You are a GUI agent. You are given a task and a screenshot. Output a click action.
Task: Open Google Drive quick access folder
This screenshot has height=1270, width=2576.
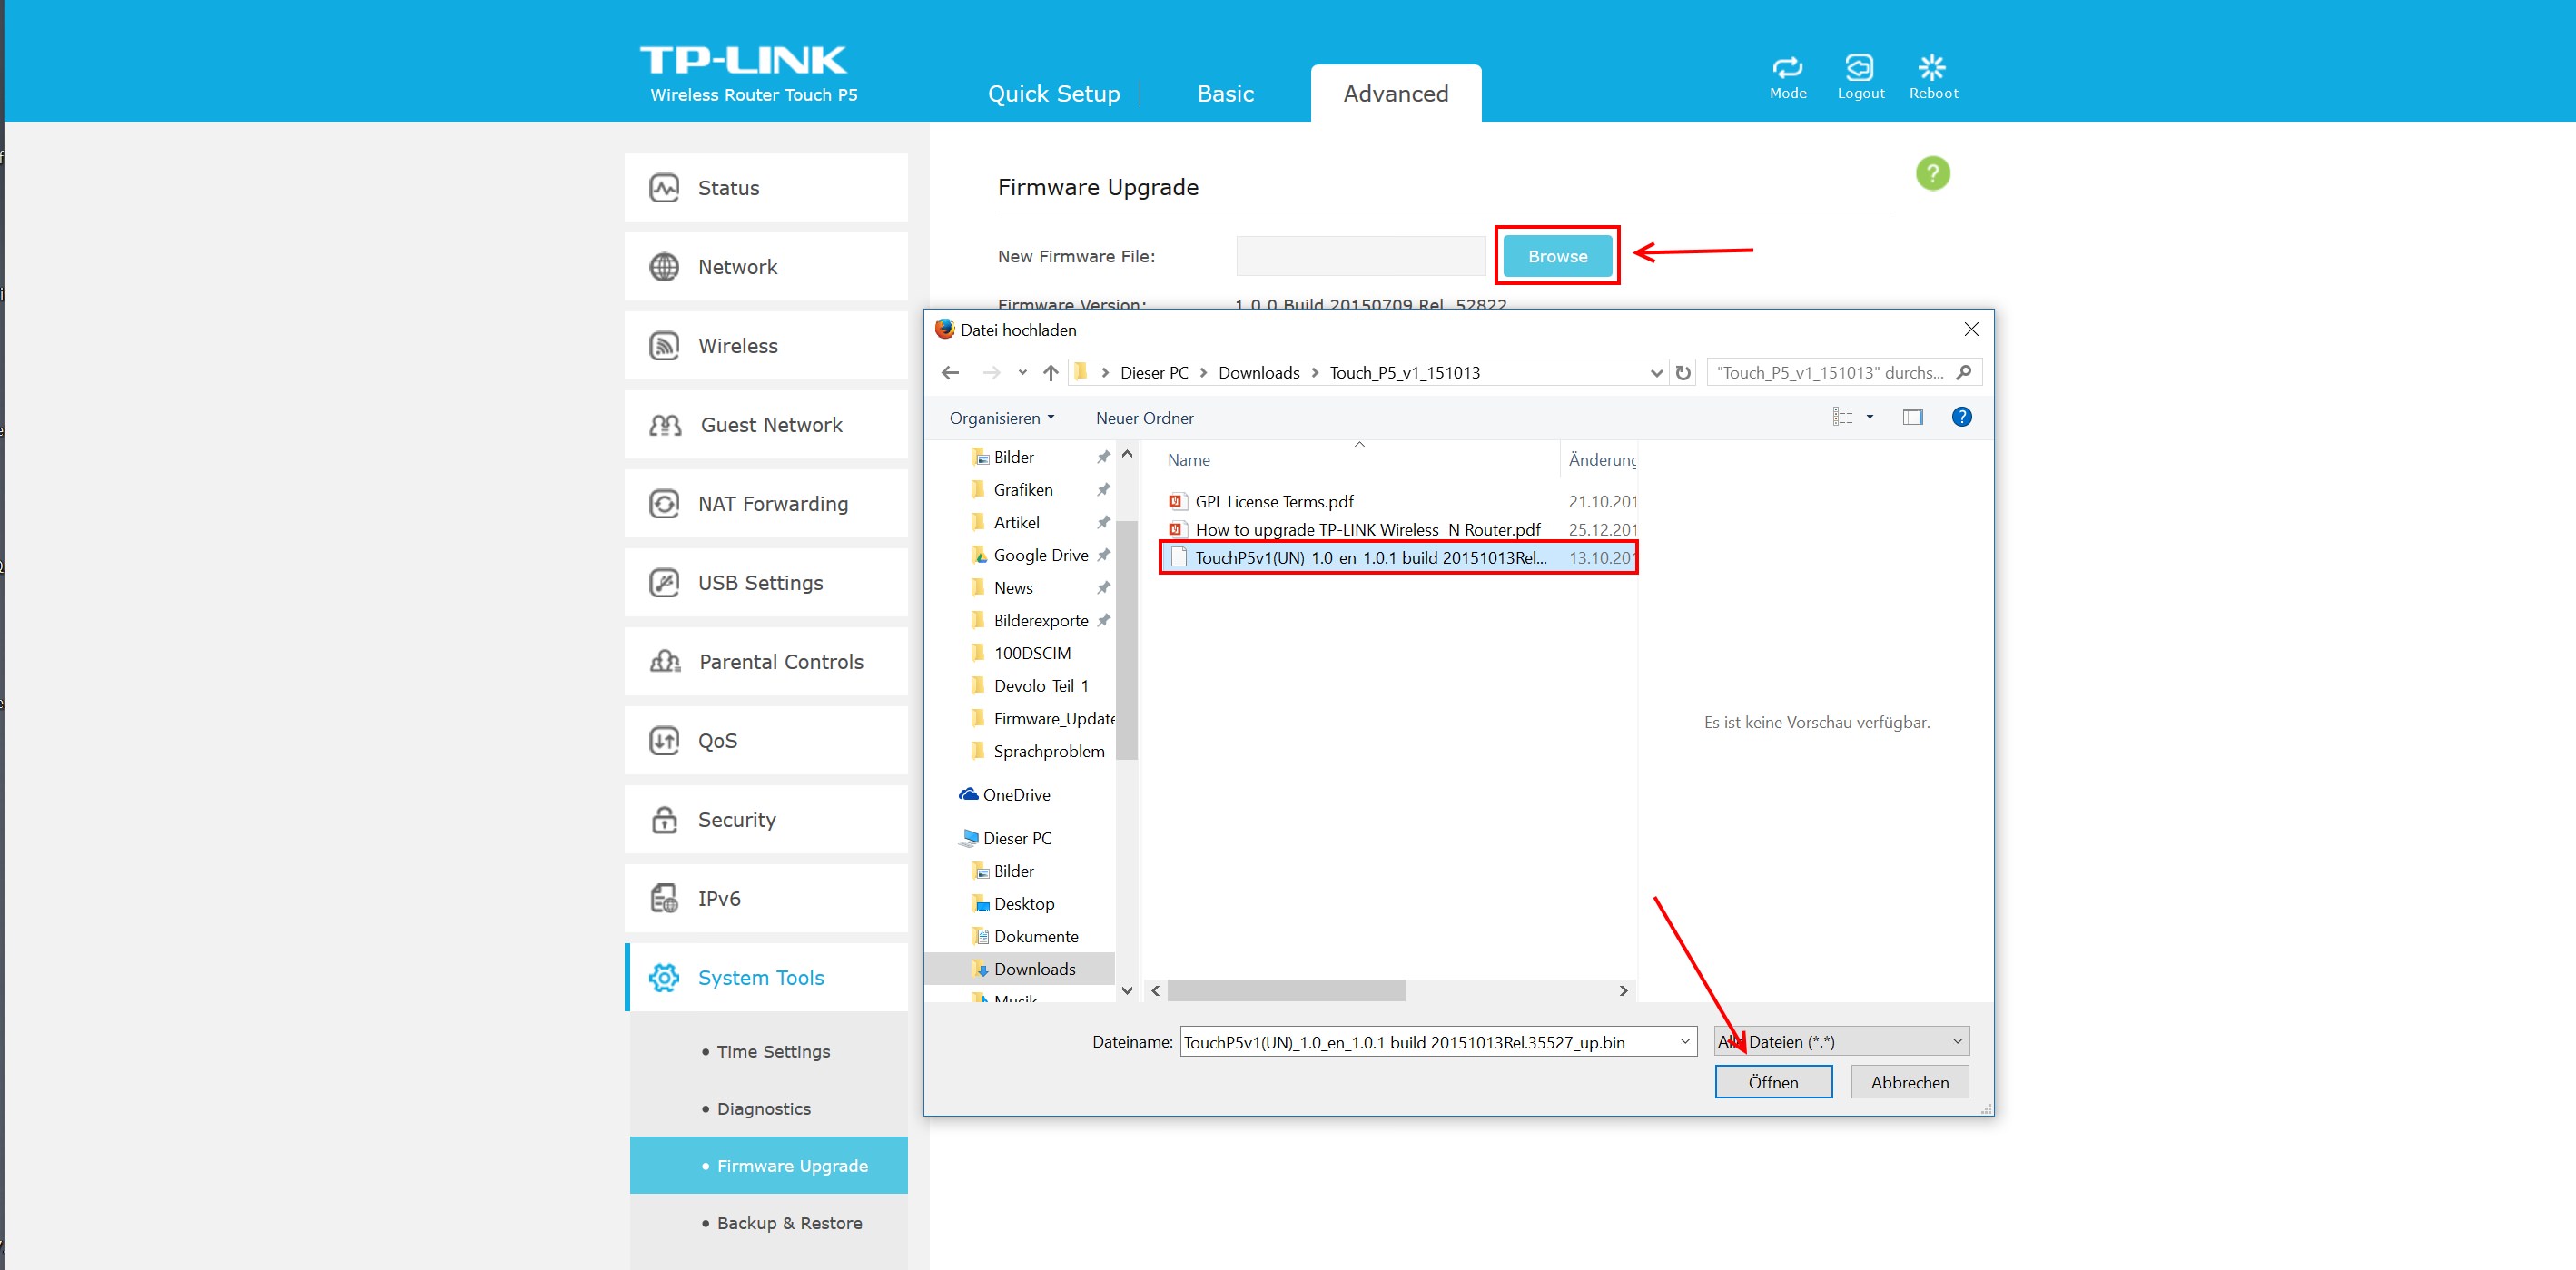[x=1040, y=555]
